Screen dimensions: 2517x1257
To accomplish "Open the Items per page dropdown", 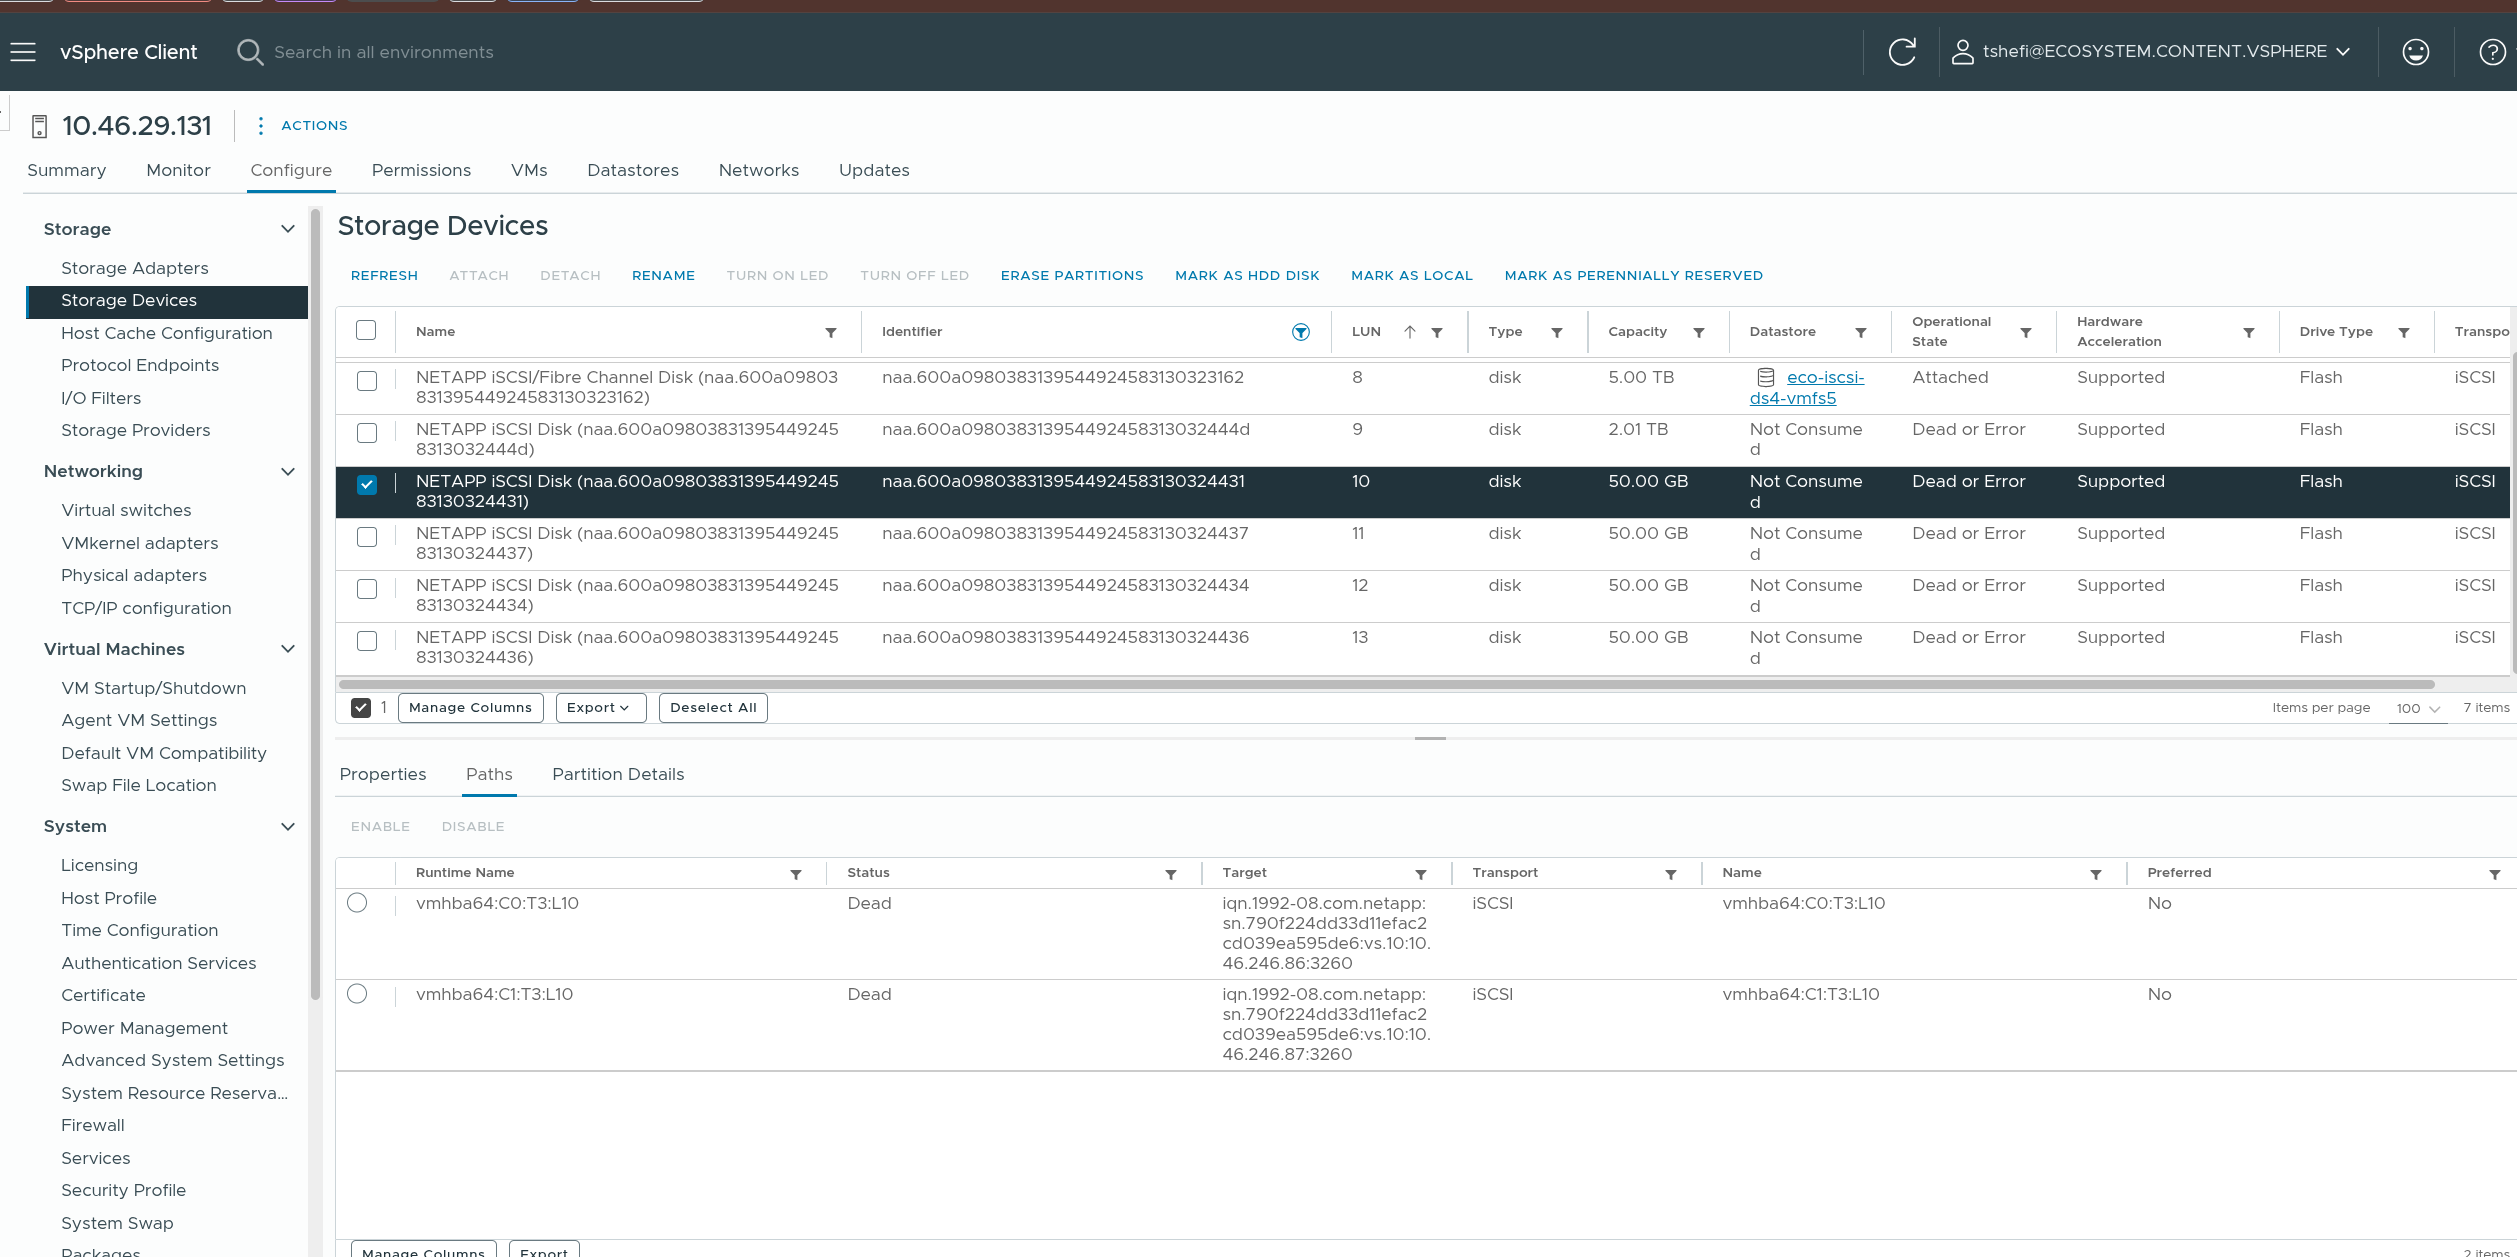I will 2417,708.
